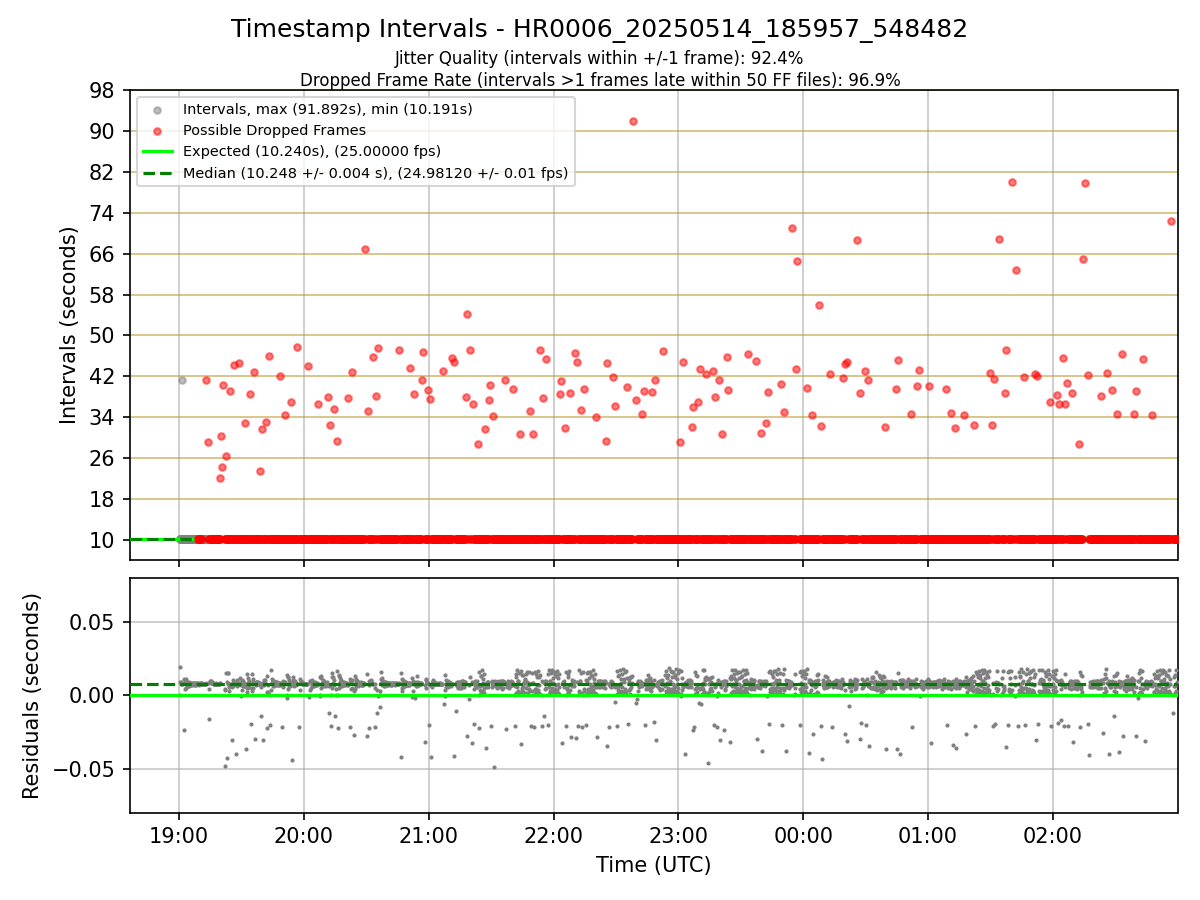Click the 42 y-axis tick label
Image resolution: width=1200 pixels, height=900 pixels.
(104, 377)
